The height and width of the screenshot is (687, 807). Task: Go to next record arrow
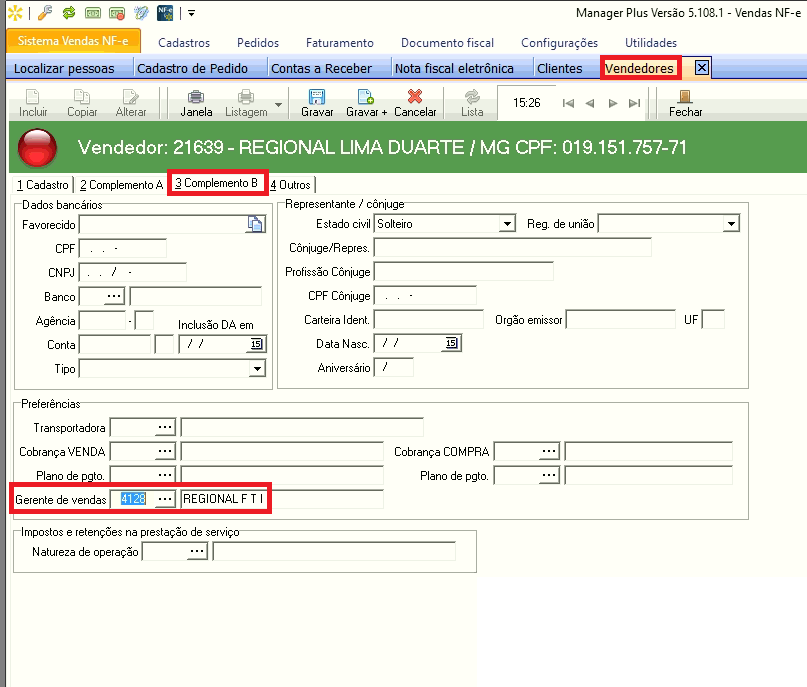pyautogui.click(x=612, y=103)
